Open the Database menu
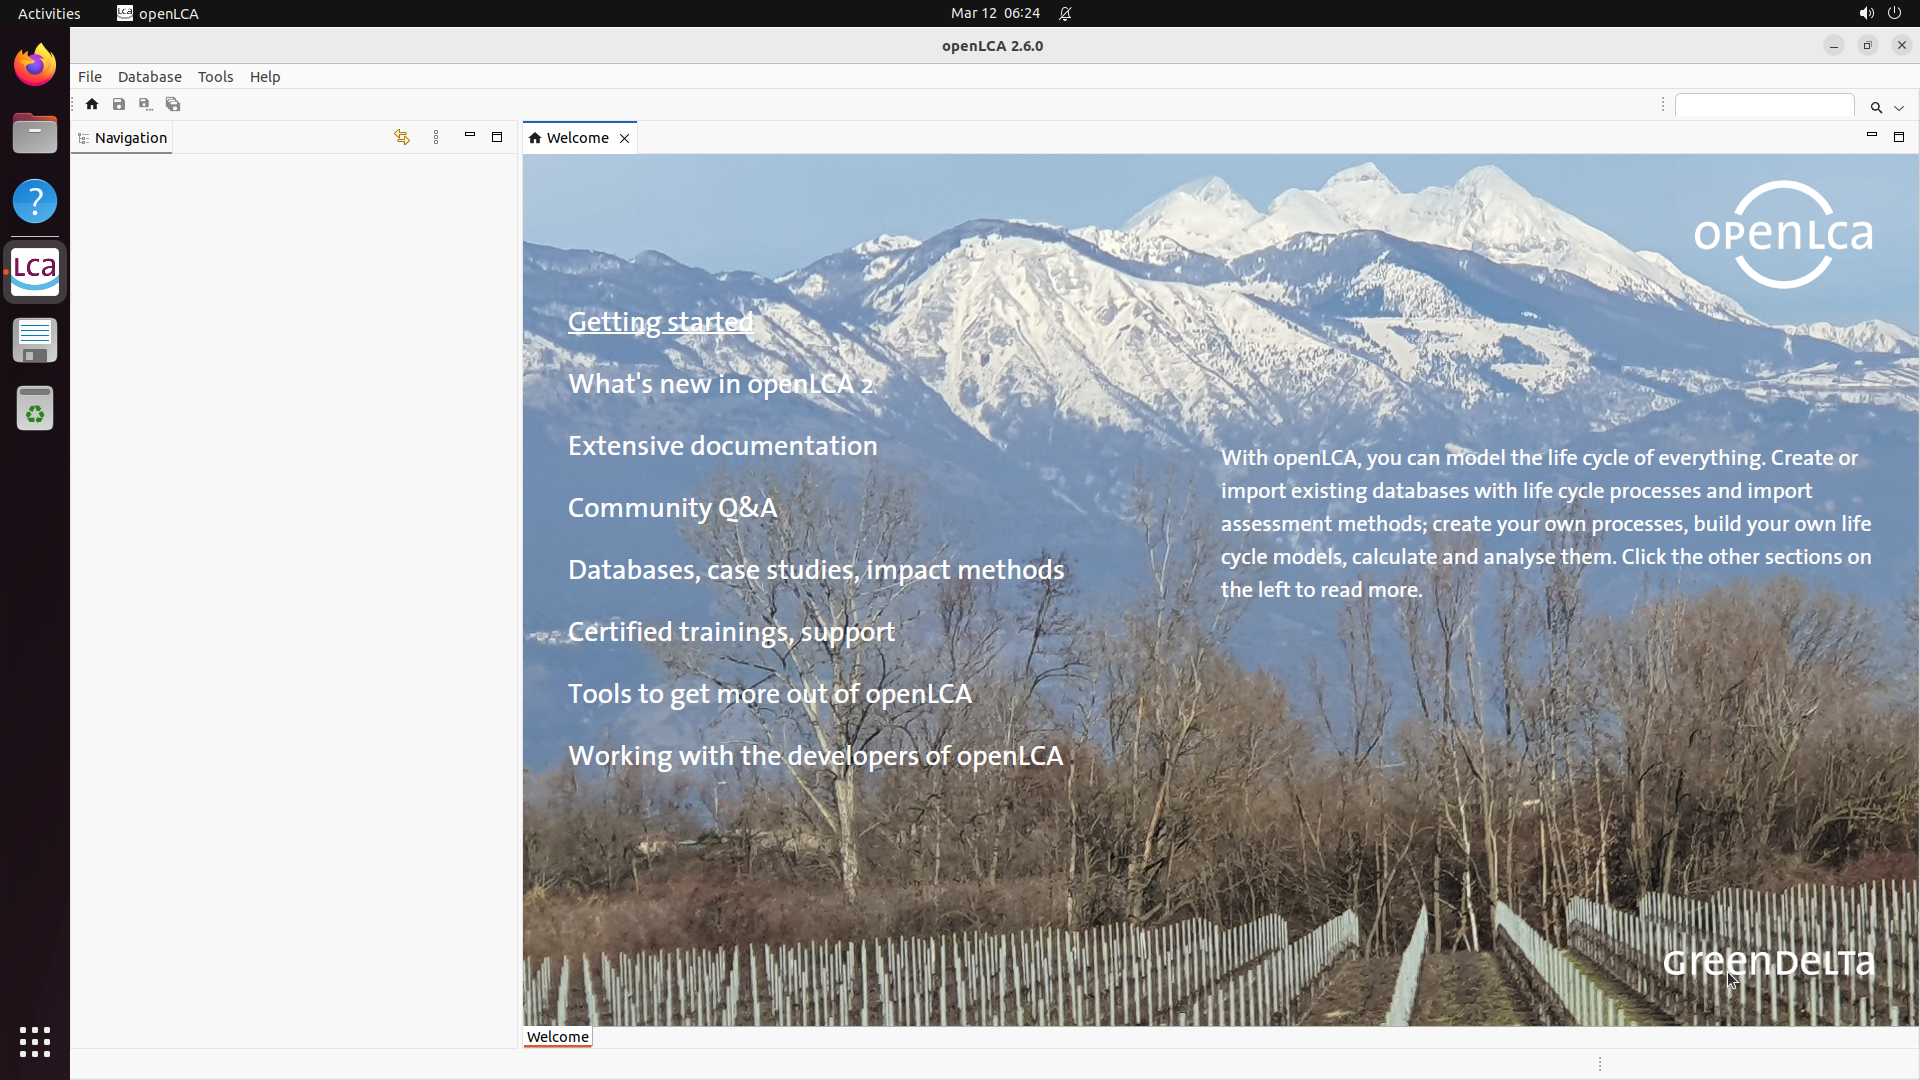This screenshot has width=1920, height=1080. pyautogui.click(x=149, y=77)
